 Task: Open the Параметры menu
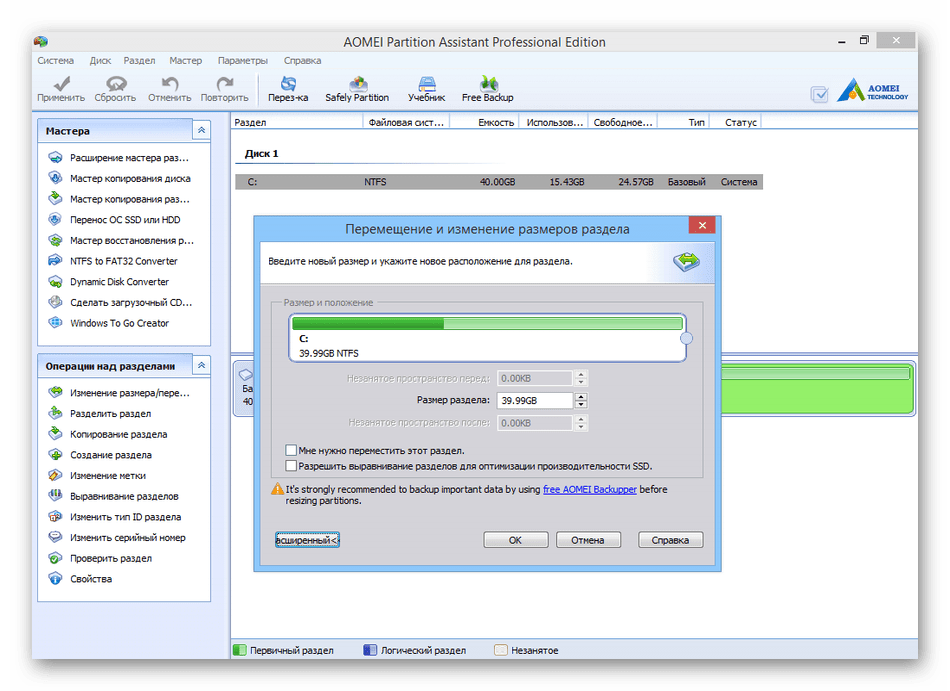click(x=243, y=61)
